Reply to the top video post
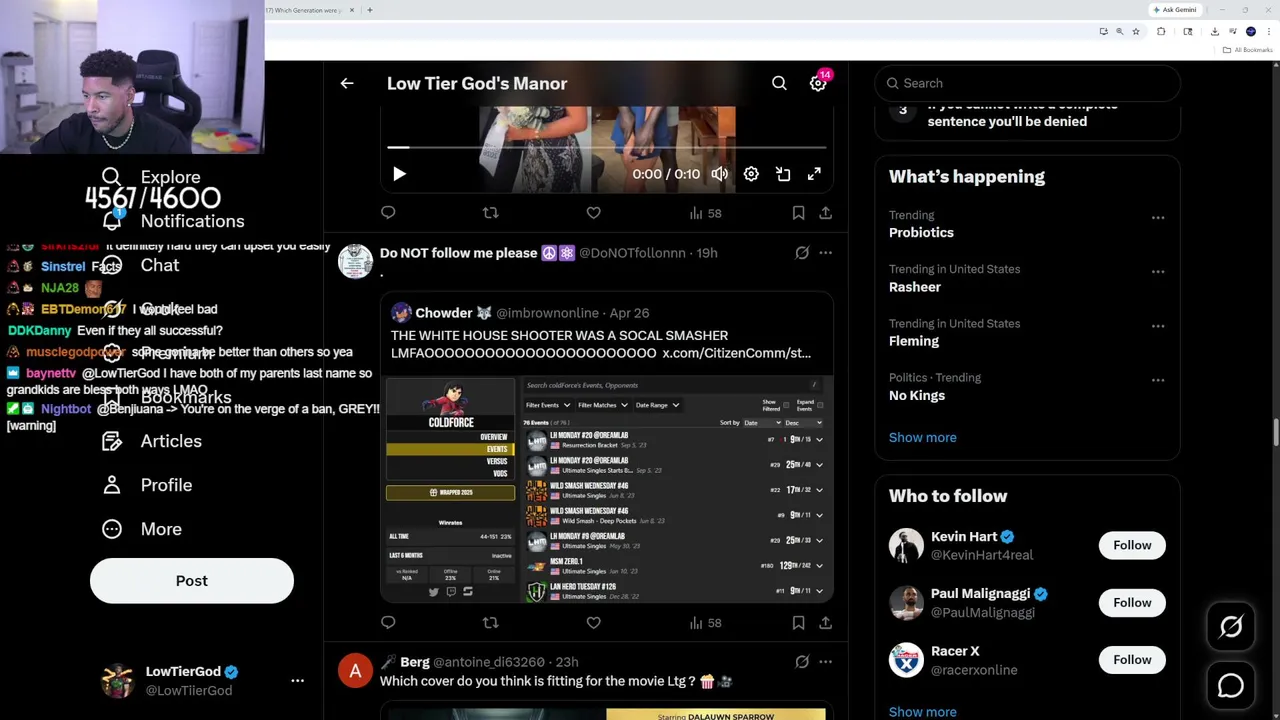This screenshot has height=720, width=1280. click(388, 212)
